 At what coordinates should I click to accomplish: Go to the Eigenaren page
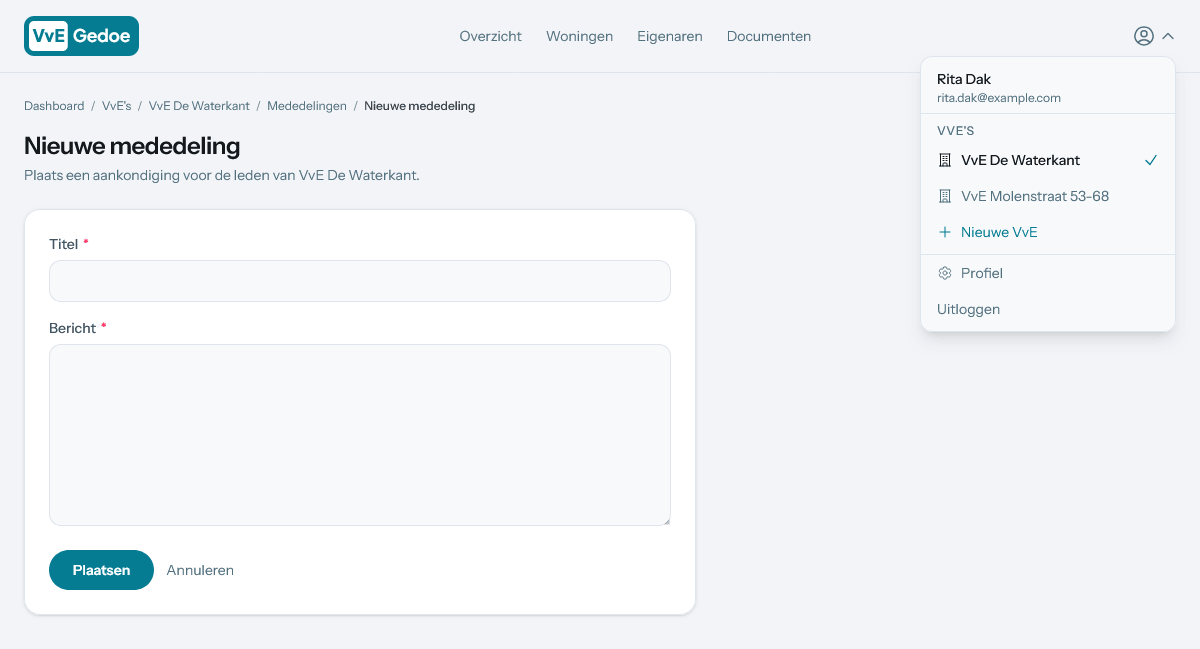[x=669, y=36]
